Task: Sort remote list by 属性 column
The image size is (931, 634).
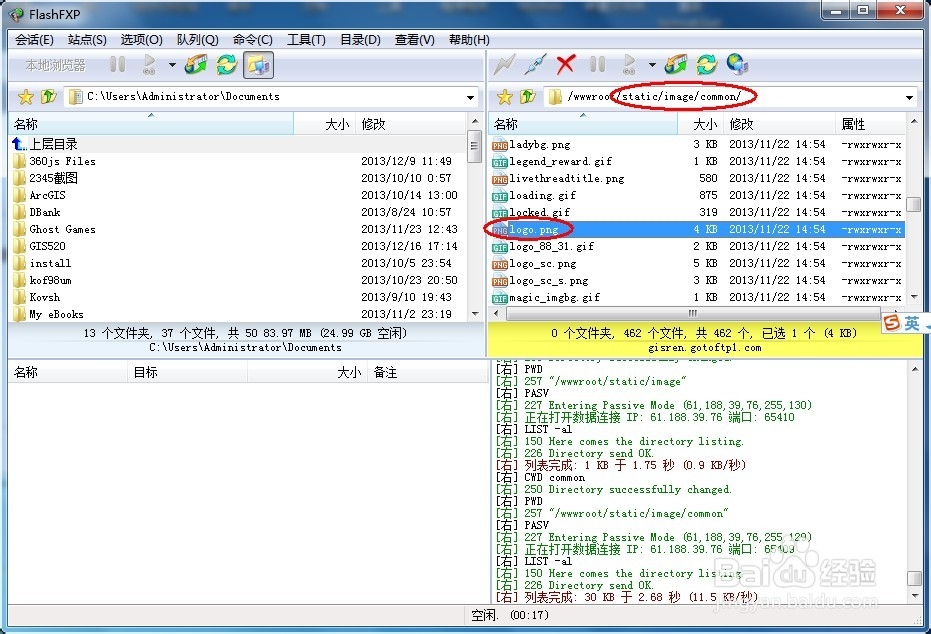Action: point(870,124)
